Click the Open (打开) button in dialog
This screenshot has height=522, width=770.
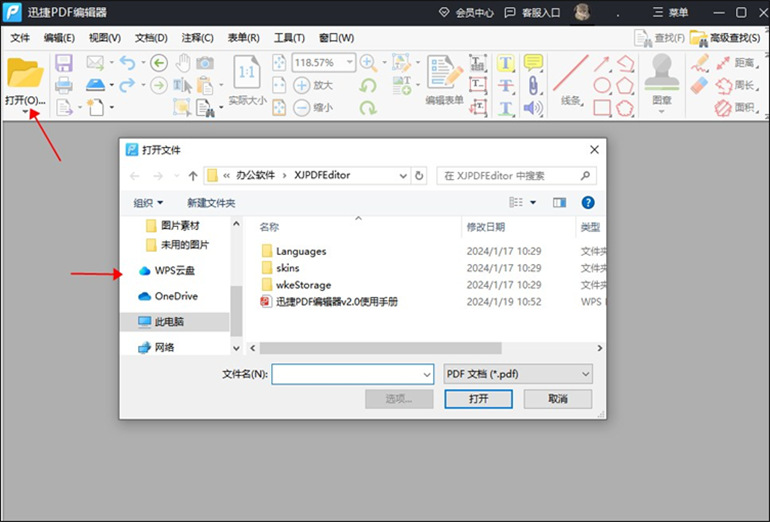click(478, 399)
